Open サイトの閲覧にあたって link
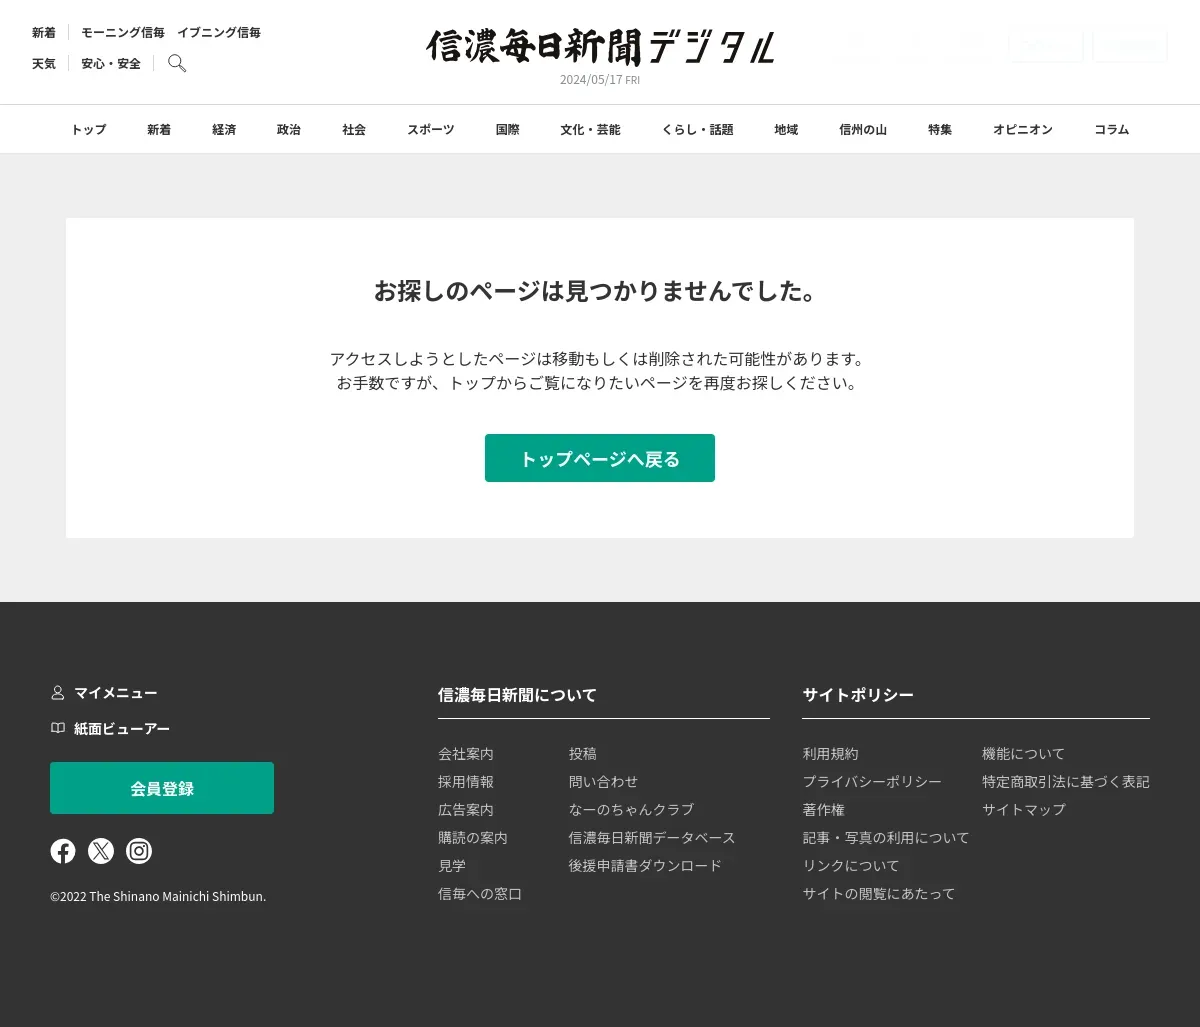 [x=879, y=894]
